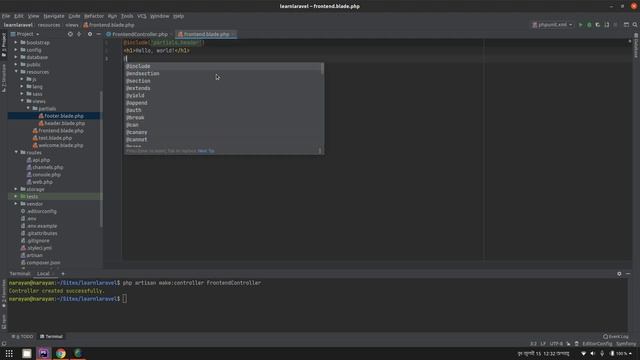Screen dimensions: 640x360
Task: Collapse the partials folder
Action: [29, 109]
